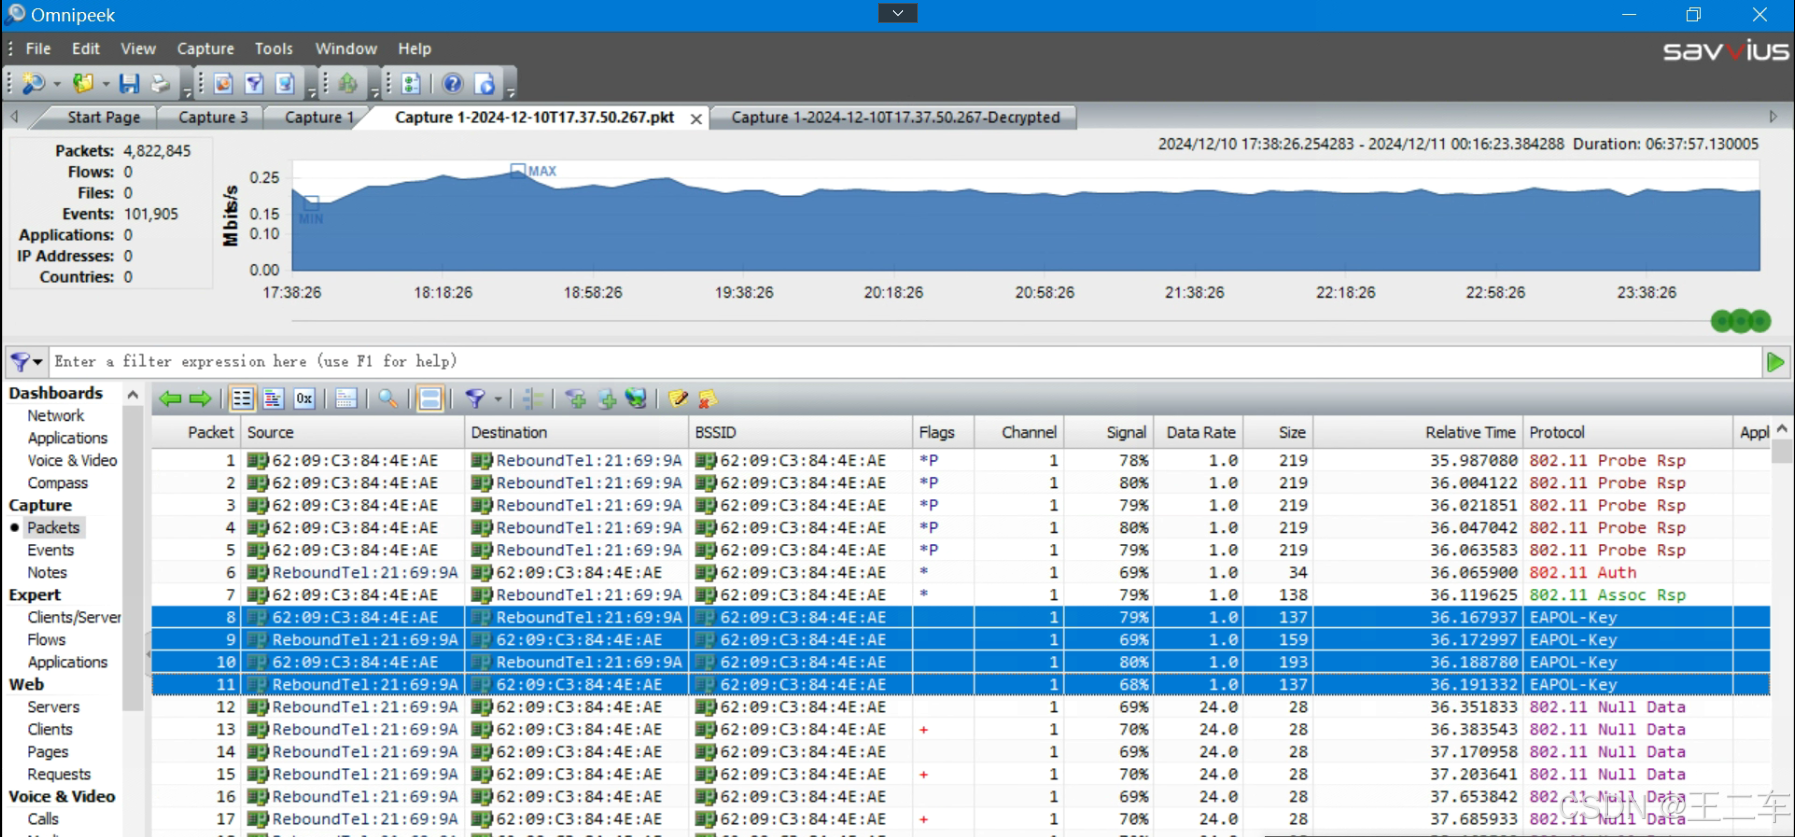Click the options list icon in the main toolbar
Screen dimensions: 1795x837
tap(410, 84)
